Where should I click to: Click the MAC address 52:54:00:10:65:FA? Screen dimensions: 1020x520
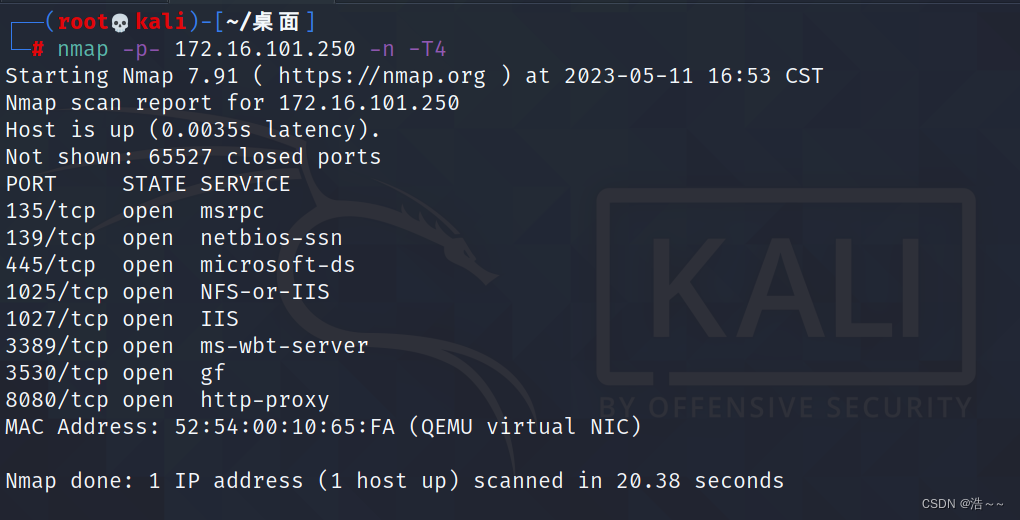[284, 427]
